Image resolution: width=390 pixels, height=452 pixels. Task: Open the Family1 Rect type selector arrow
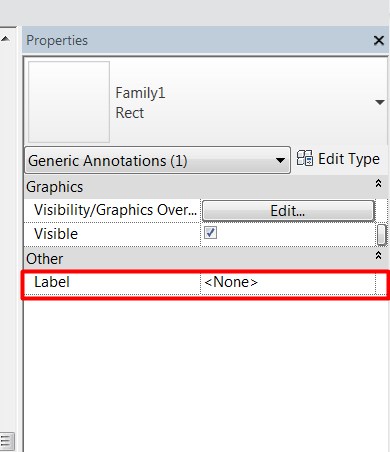coord(380,102)
